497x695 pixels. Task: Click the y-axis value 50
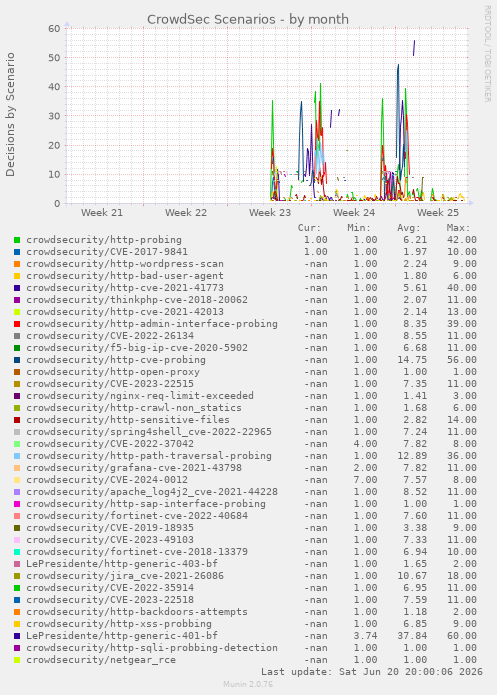(54, 58)
